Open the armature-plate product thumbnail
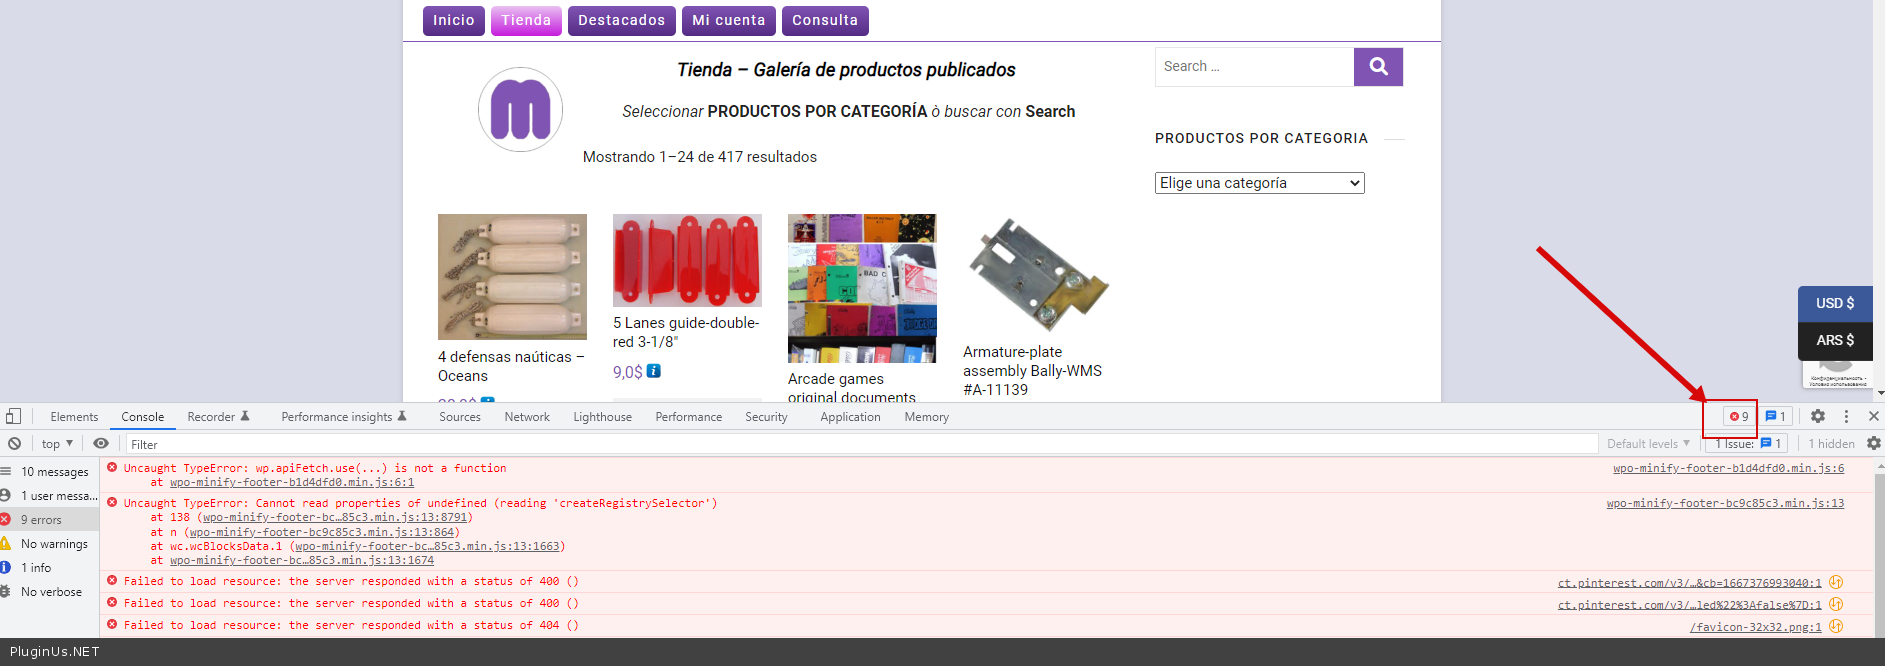The image size is (1885, 666). click(x=1037, y=274)
